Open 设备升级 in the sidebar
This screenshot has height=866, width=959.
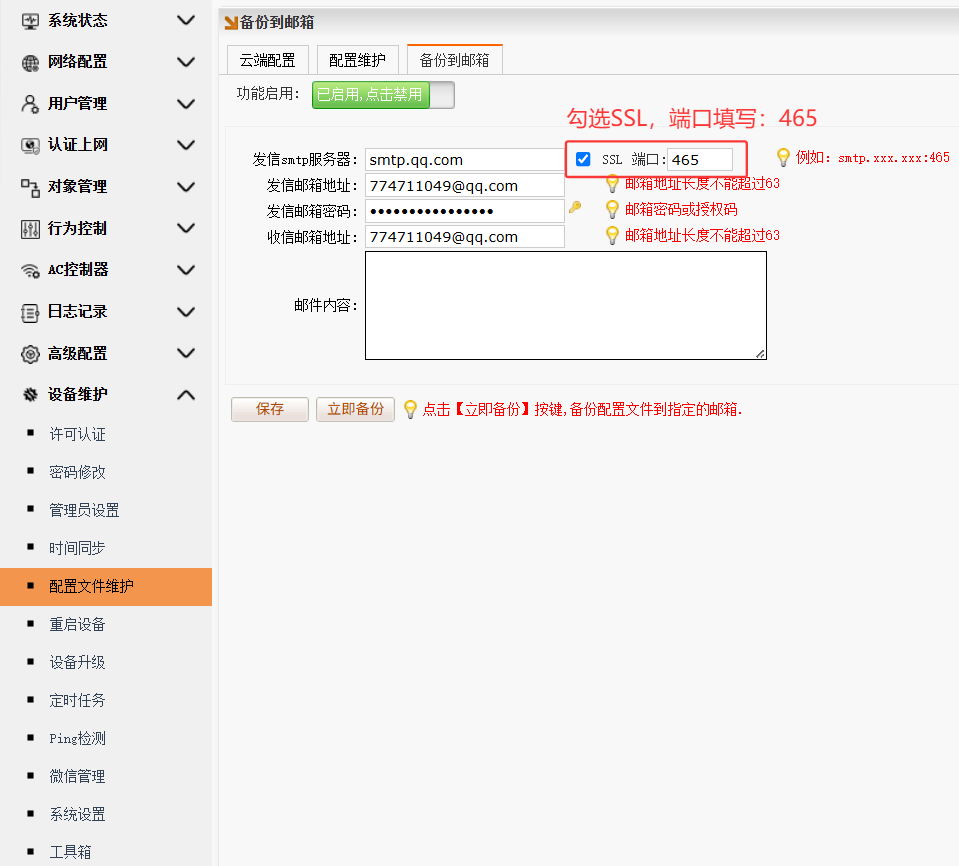(77, 662)
